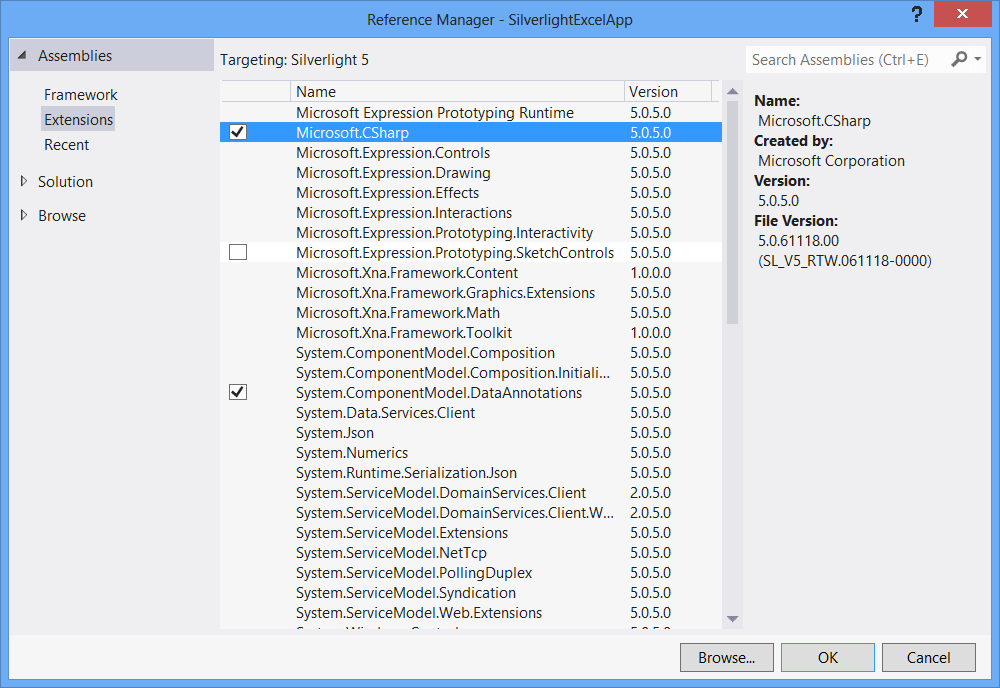Expand the Browse section
Viewport: 1000px width, 688px height.
pyautogui.click(x=24, y=216)
